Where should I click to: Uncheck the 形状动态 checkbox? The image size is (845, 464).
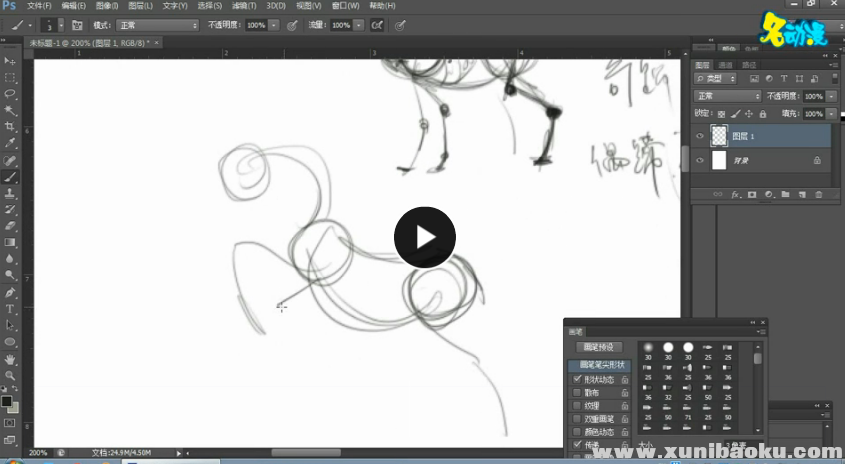click(576, 380)
